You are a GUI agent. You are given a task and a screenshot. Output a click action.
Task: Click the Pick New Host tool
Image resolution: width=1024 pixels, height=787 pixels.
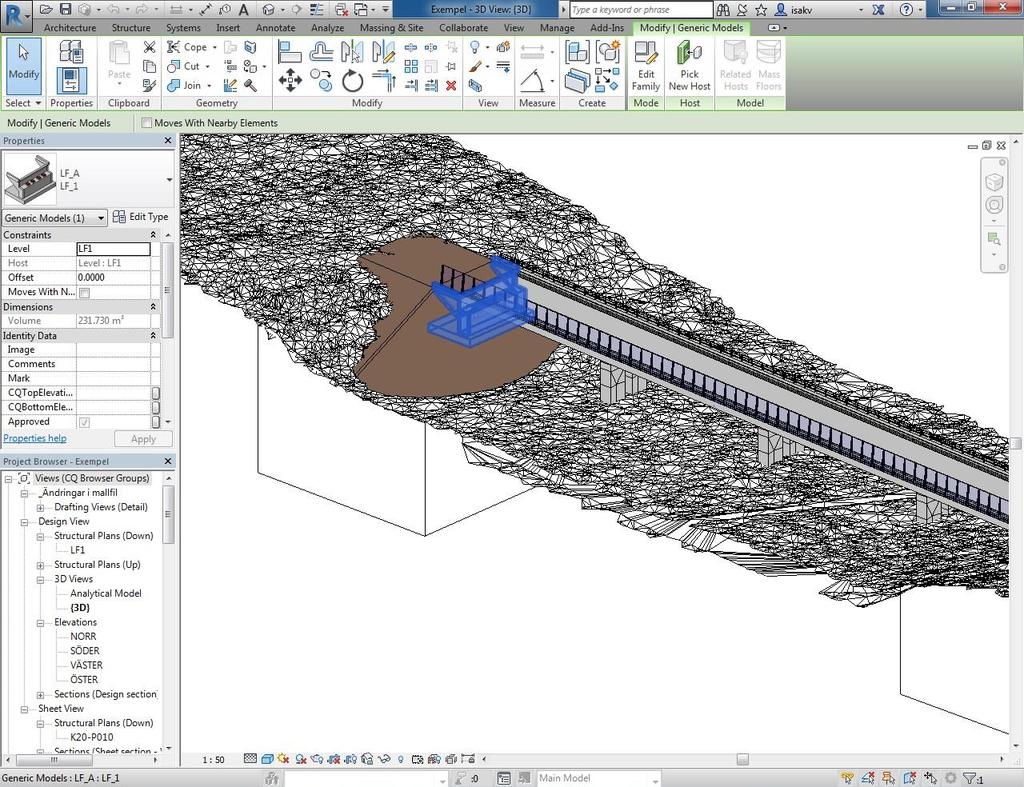click(x=690, y=66)
